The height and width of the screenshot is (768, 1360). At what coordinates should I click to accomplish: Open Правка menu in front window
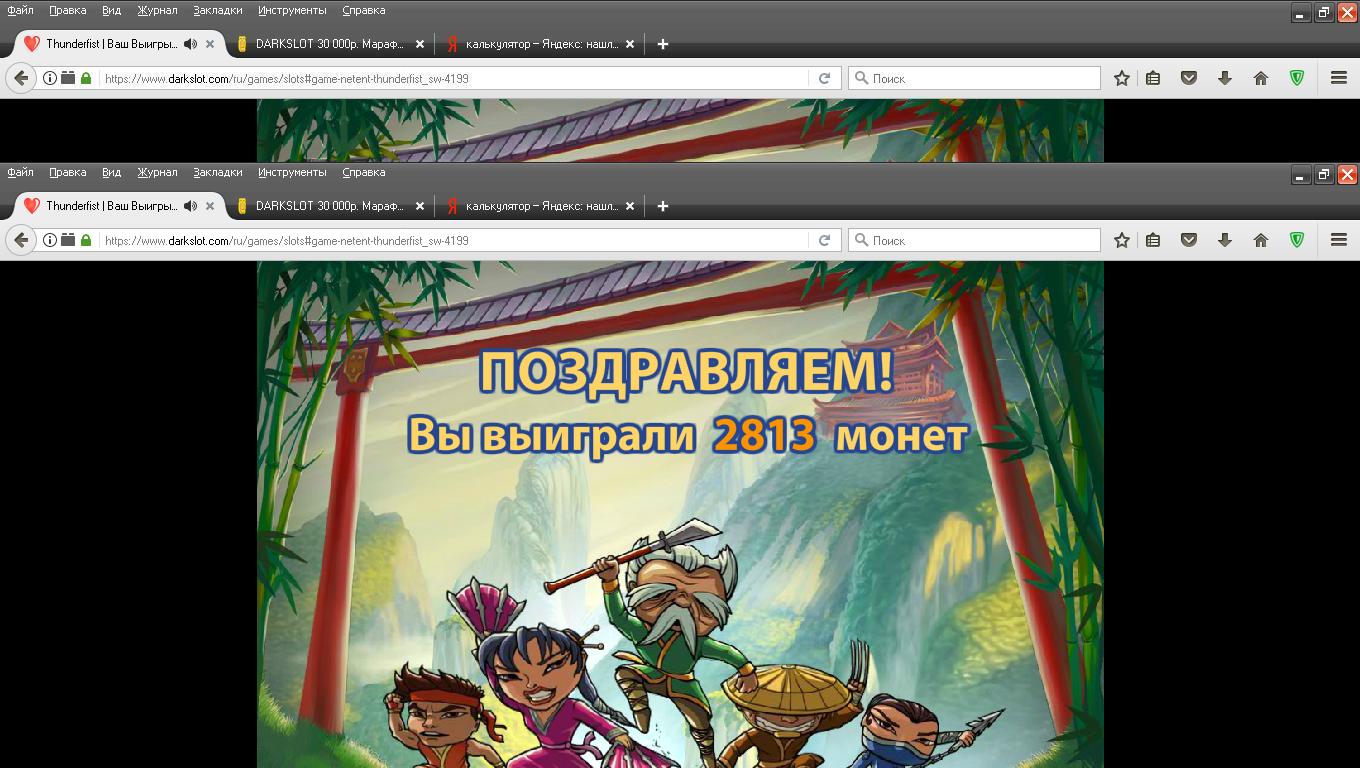pos(67,172)
